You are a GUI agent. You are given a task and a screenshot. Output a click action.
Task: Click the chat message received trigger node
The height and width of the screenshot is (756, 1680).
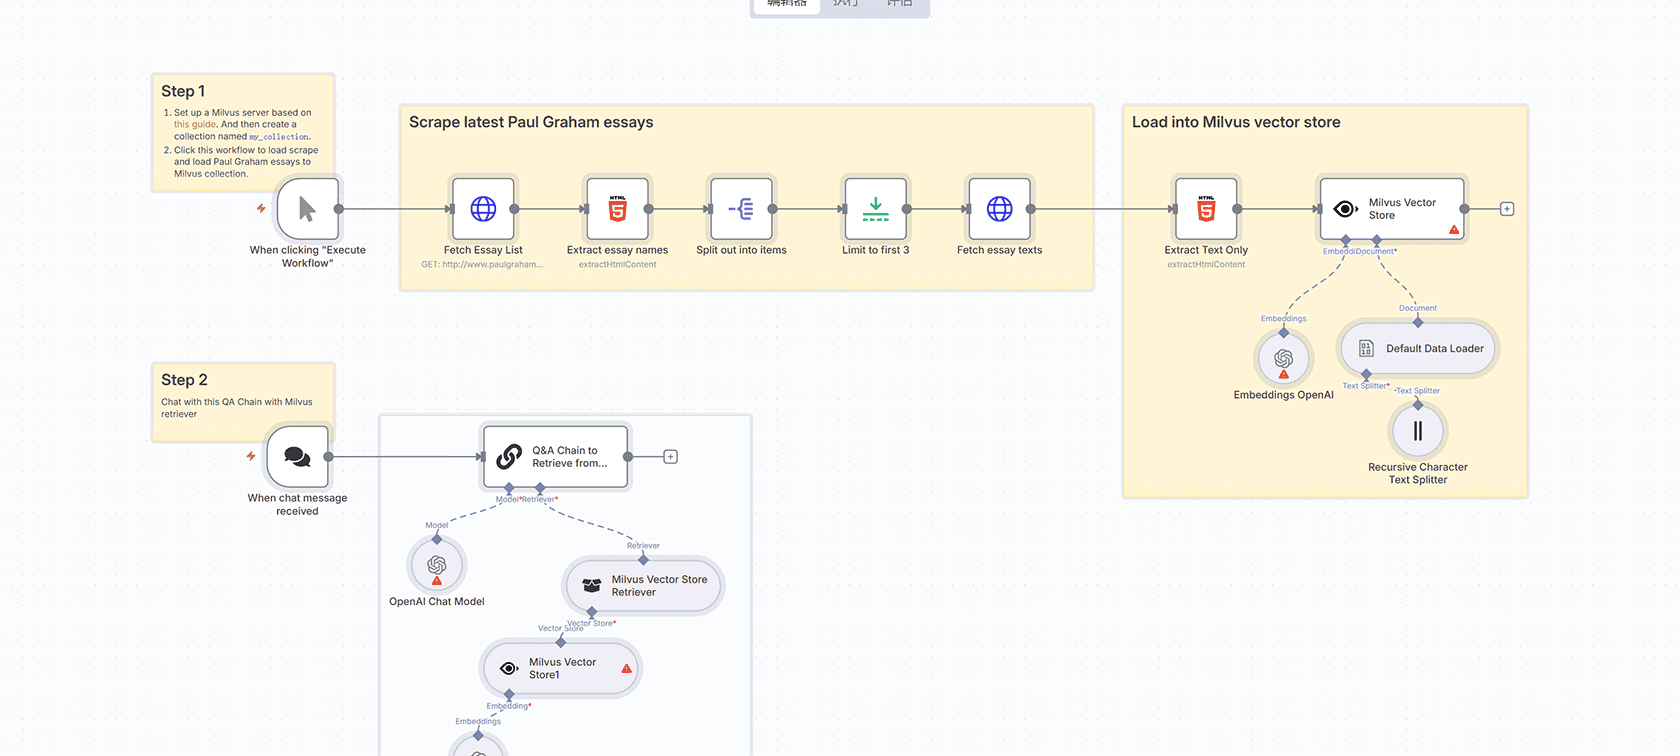coord(297,457)
